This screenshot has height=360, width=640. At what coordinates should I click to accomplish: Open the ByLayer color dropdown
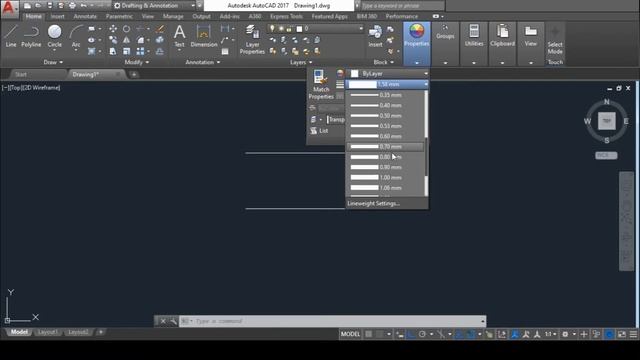point(388,73)
